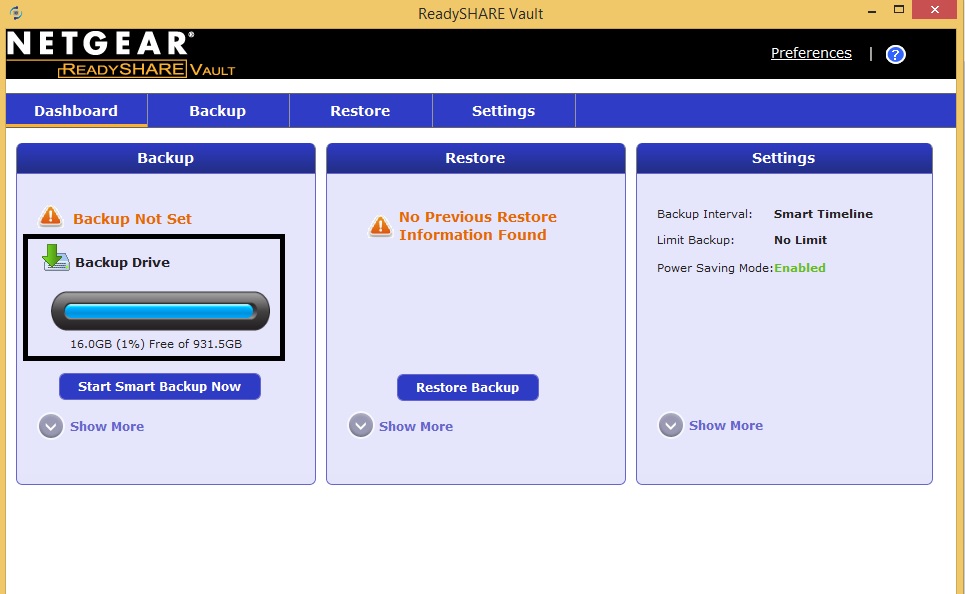Click the Smart Timeline interval value

tap(823, 214)
